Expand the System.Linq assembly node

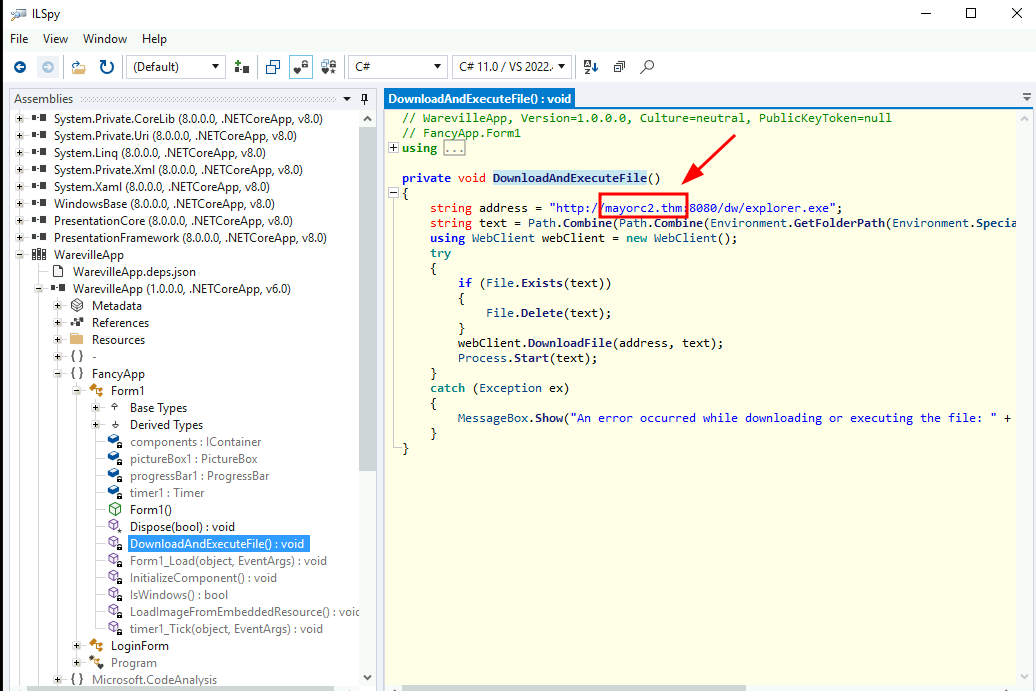click(x=20, y=153)
